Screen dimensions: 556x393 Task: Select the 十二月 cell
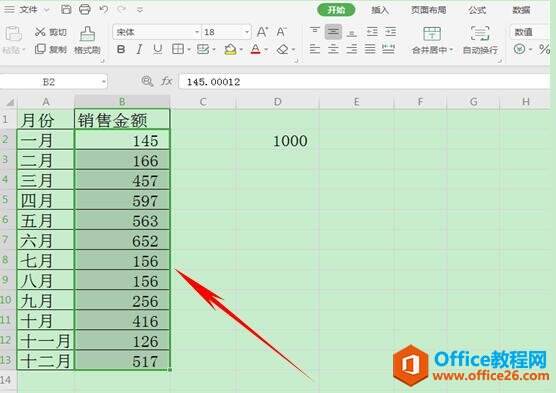(x=45, y=361)
